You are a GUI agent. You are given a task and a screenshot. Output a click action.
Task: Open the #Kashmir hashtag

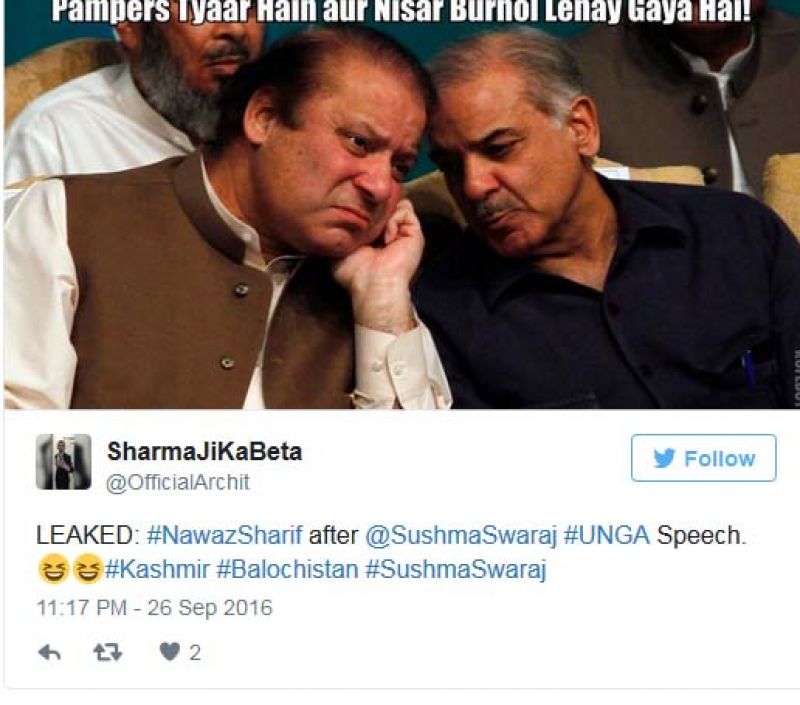point(157,569)
